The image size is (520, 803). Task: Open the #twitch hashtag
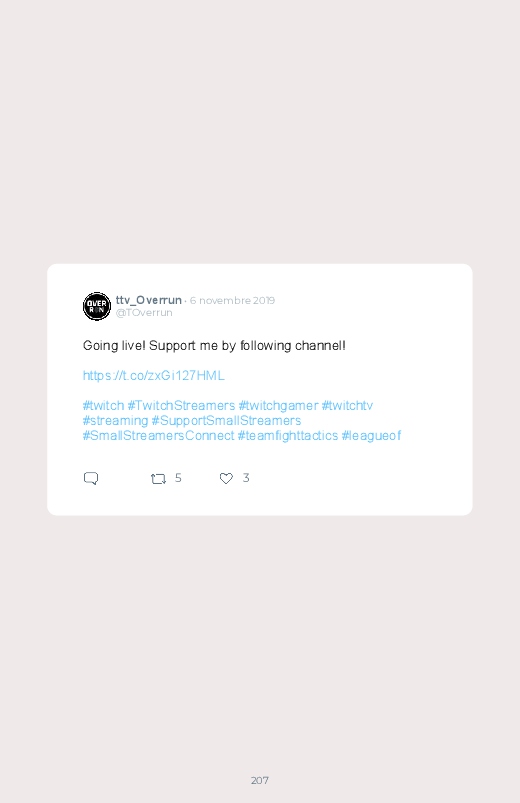(x=103, y=406)
